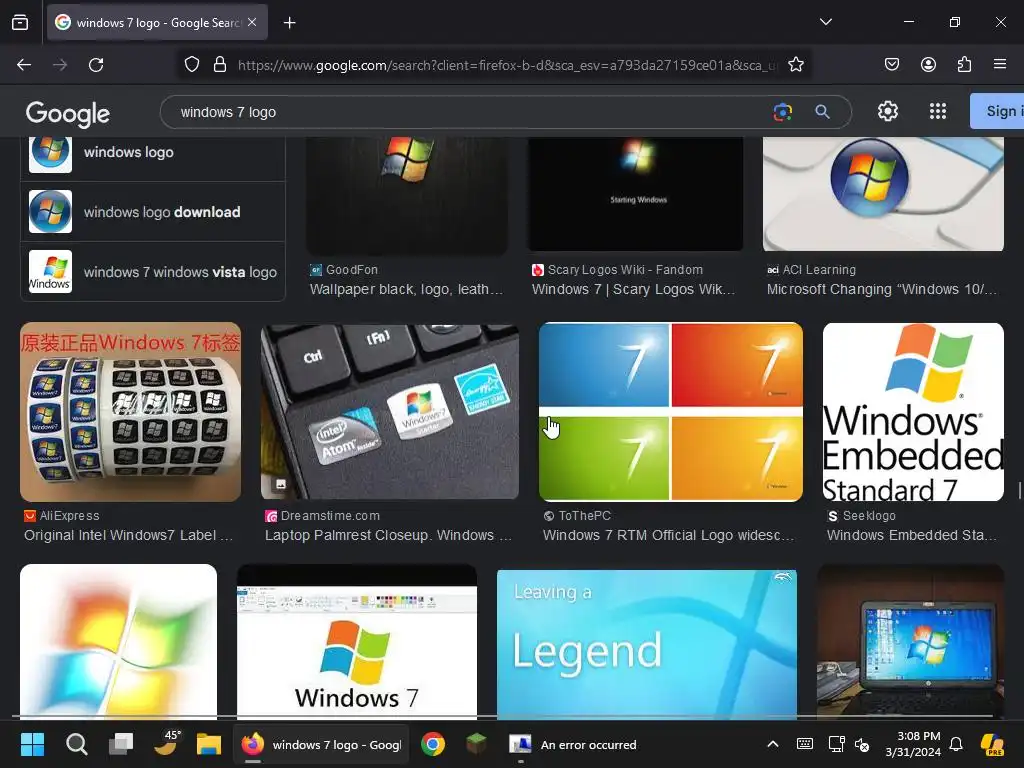1024x768 pixels.
Task: Open weather widget showing 45°
Action: (166, 743)
